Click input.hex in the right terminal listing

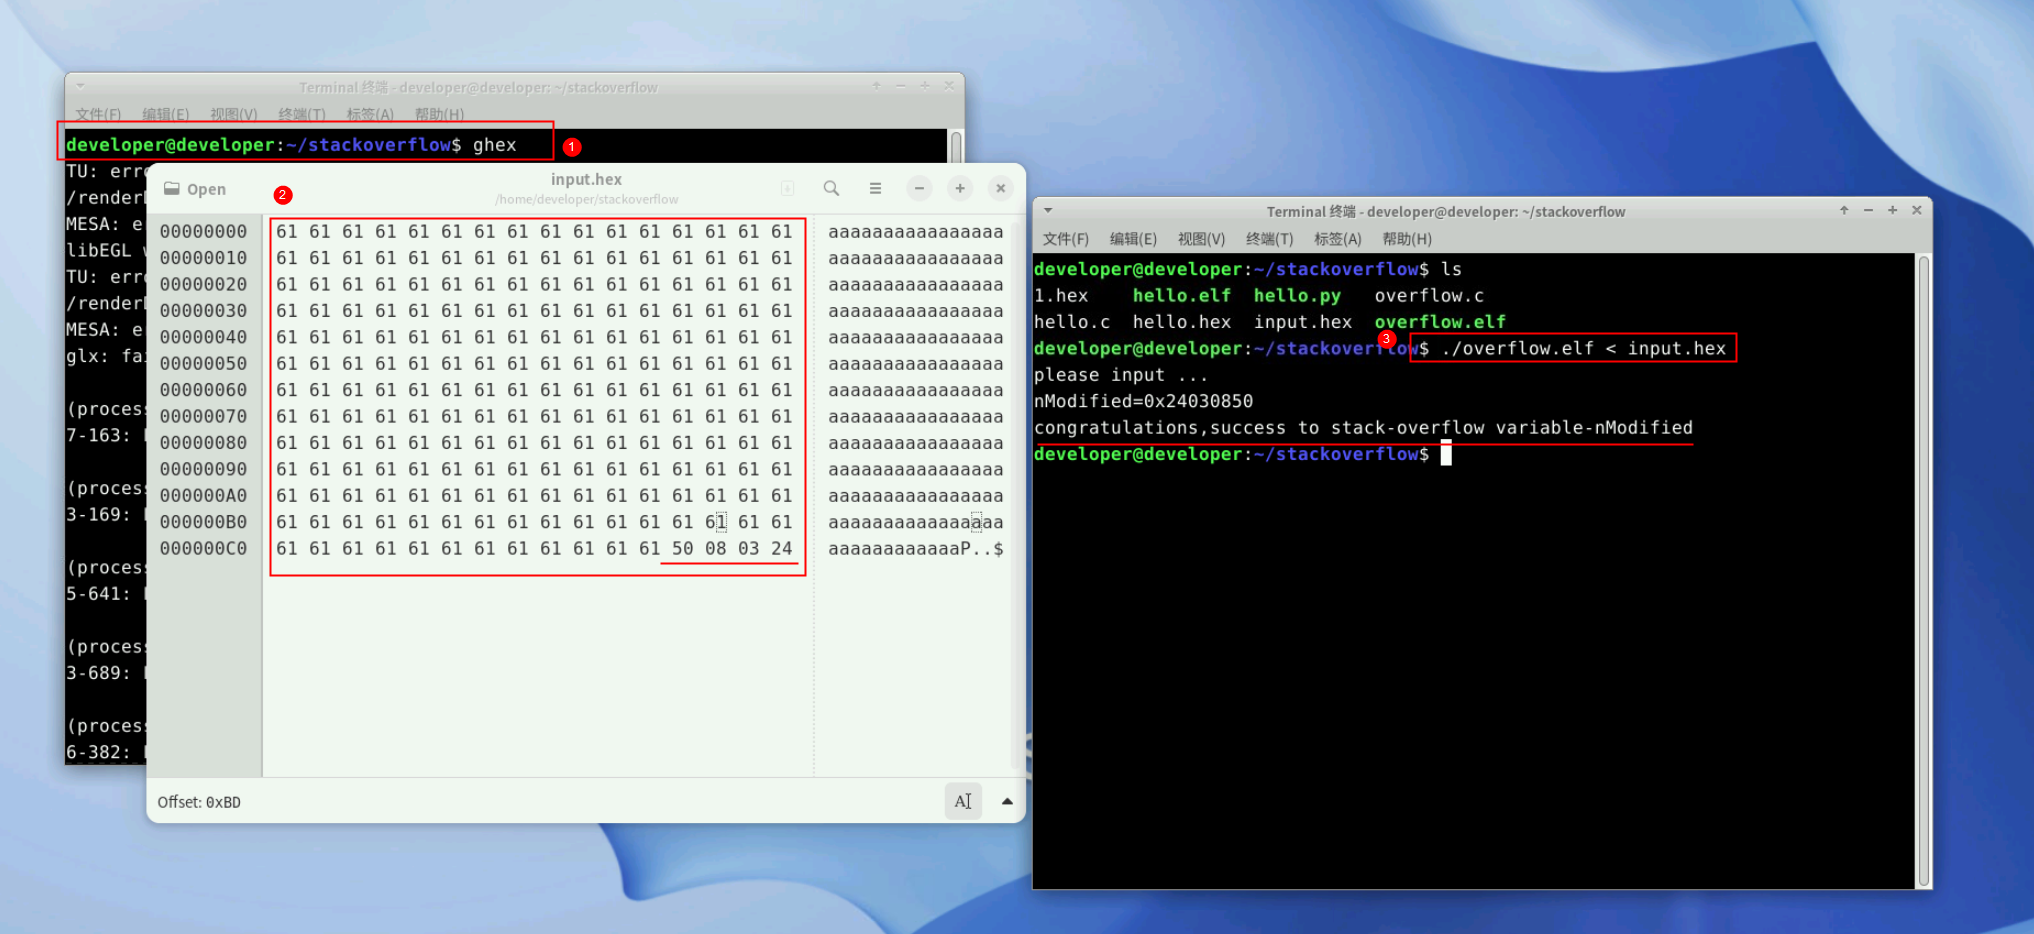tap(1303, 321)
